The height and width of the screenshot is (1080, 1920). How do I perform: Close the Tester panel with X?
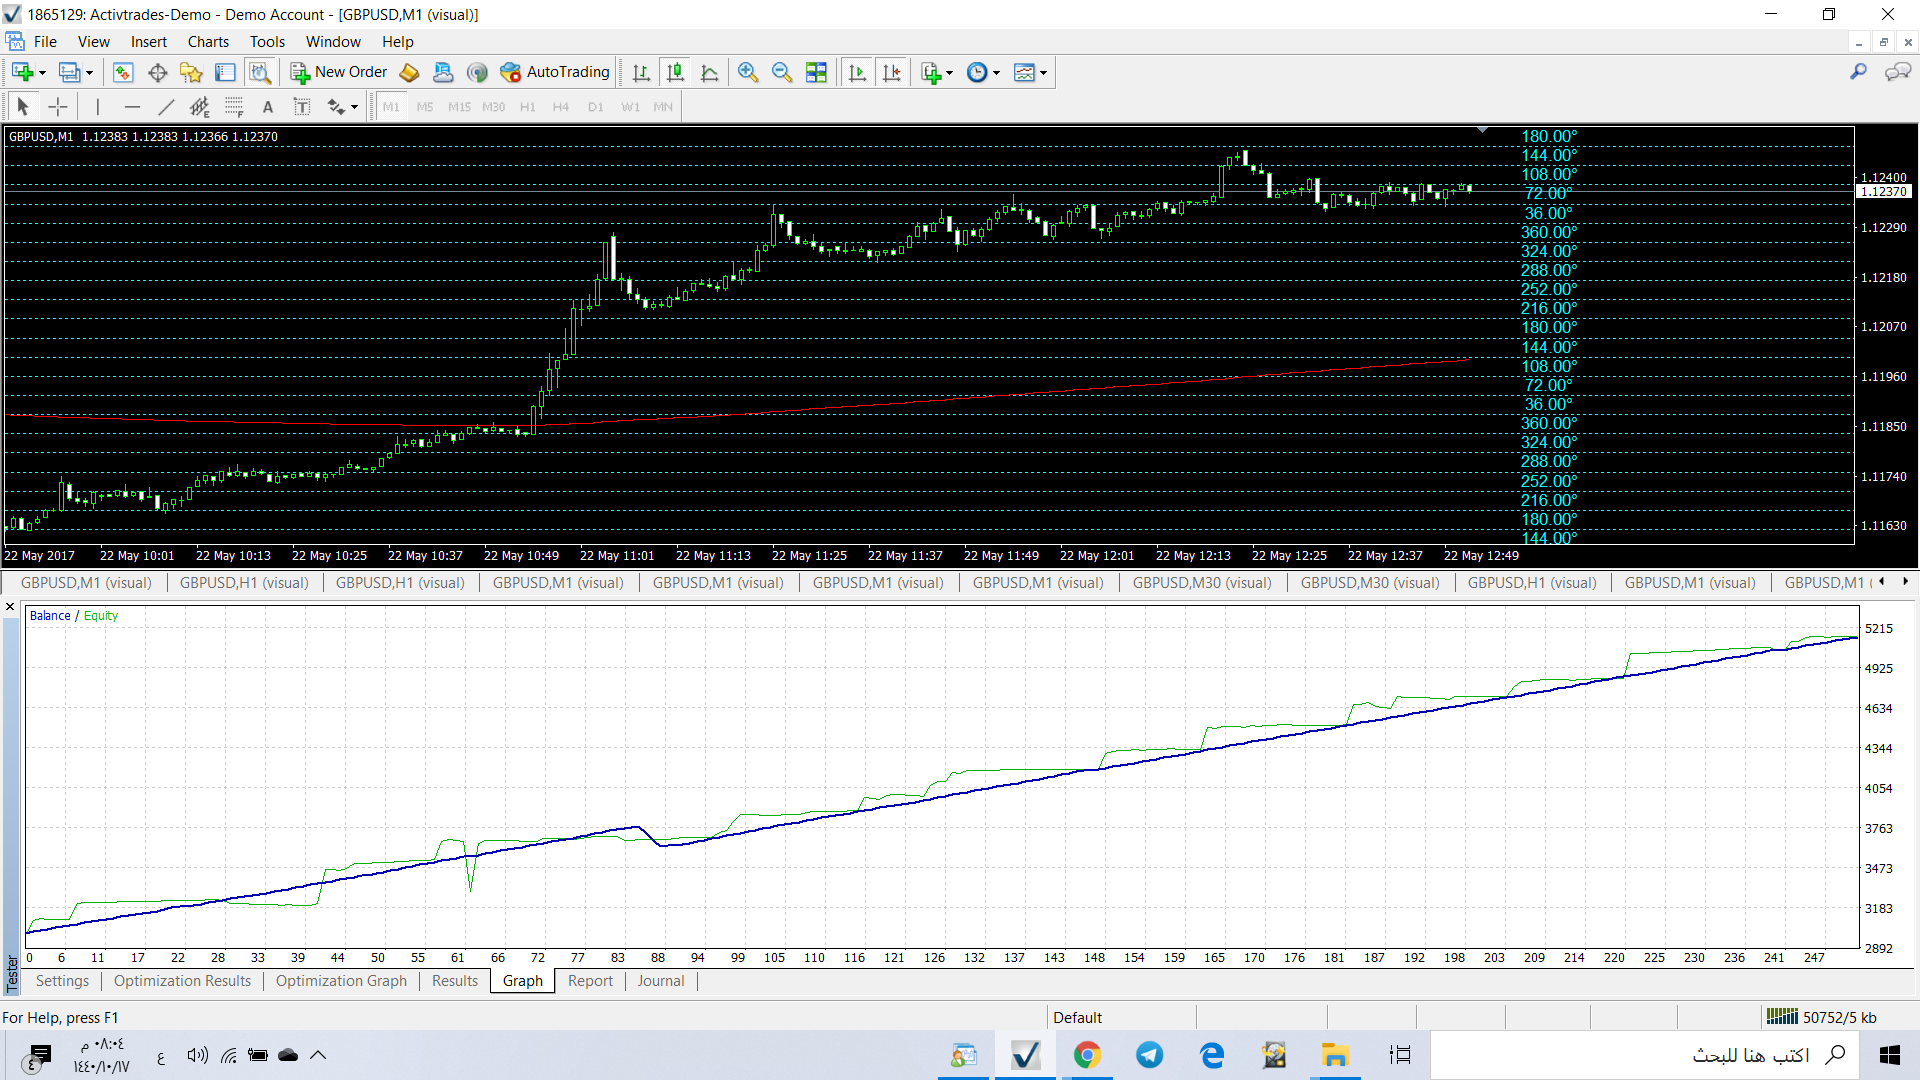[x=10, y=607]
